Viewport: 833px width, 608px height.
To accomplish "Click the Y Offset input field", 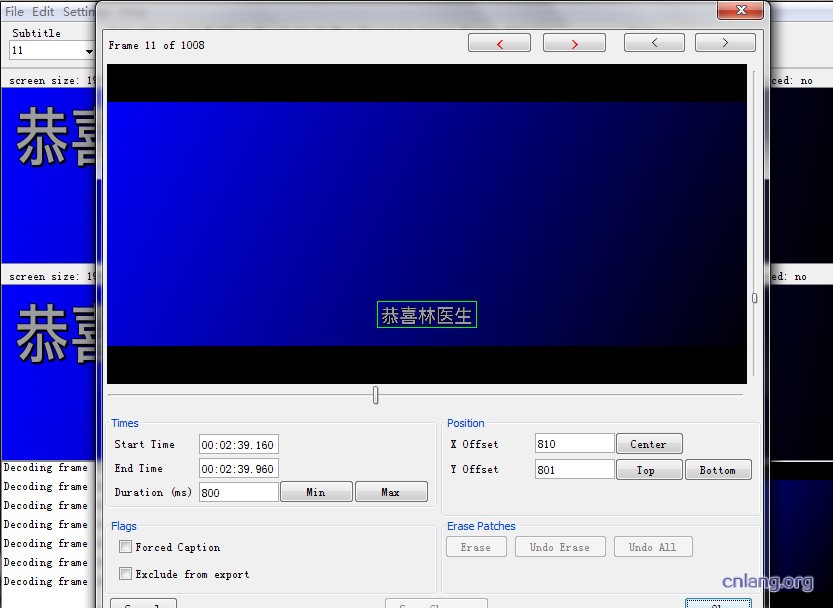I will coord(574,469).
